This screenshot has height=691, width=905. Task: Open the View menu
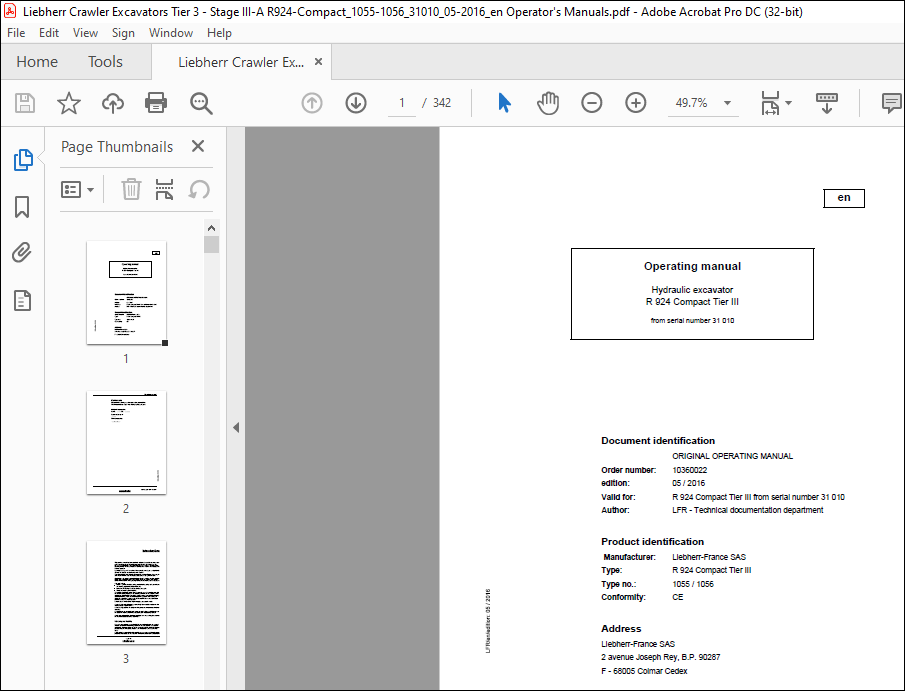(x=85, y=33)
